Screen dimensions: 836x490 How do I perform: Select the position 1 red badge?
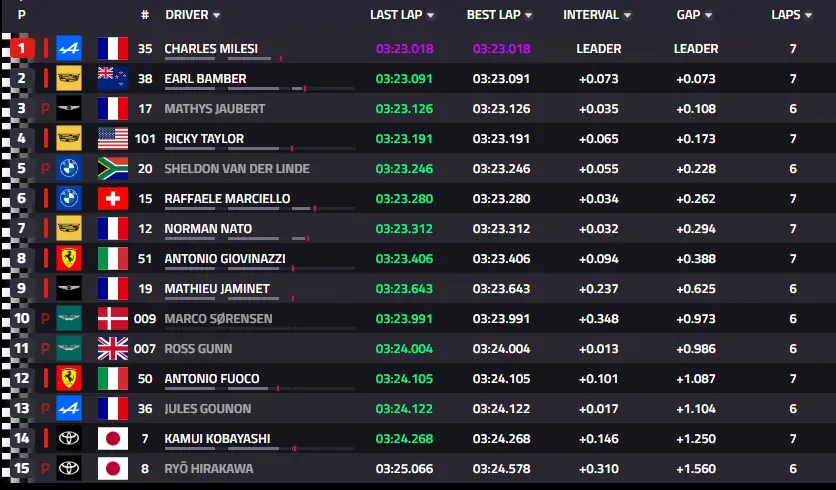click(x=22, y=49)
